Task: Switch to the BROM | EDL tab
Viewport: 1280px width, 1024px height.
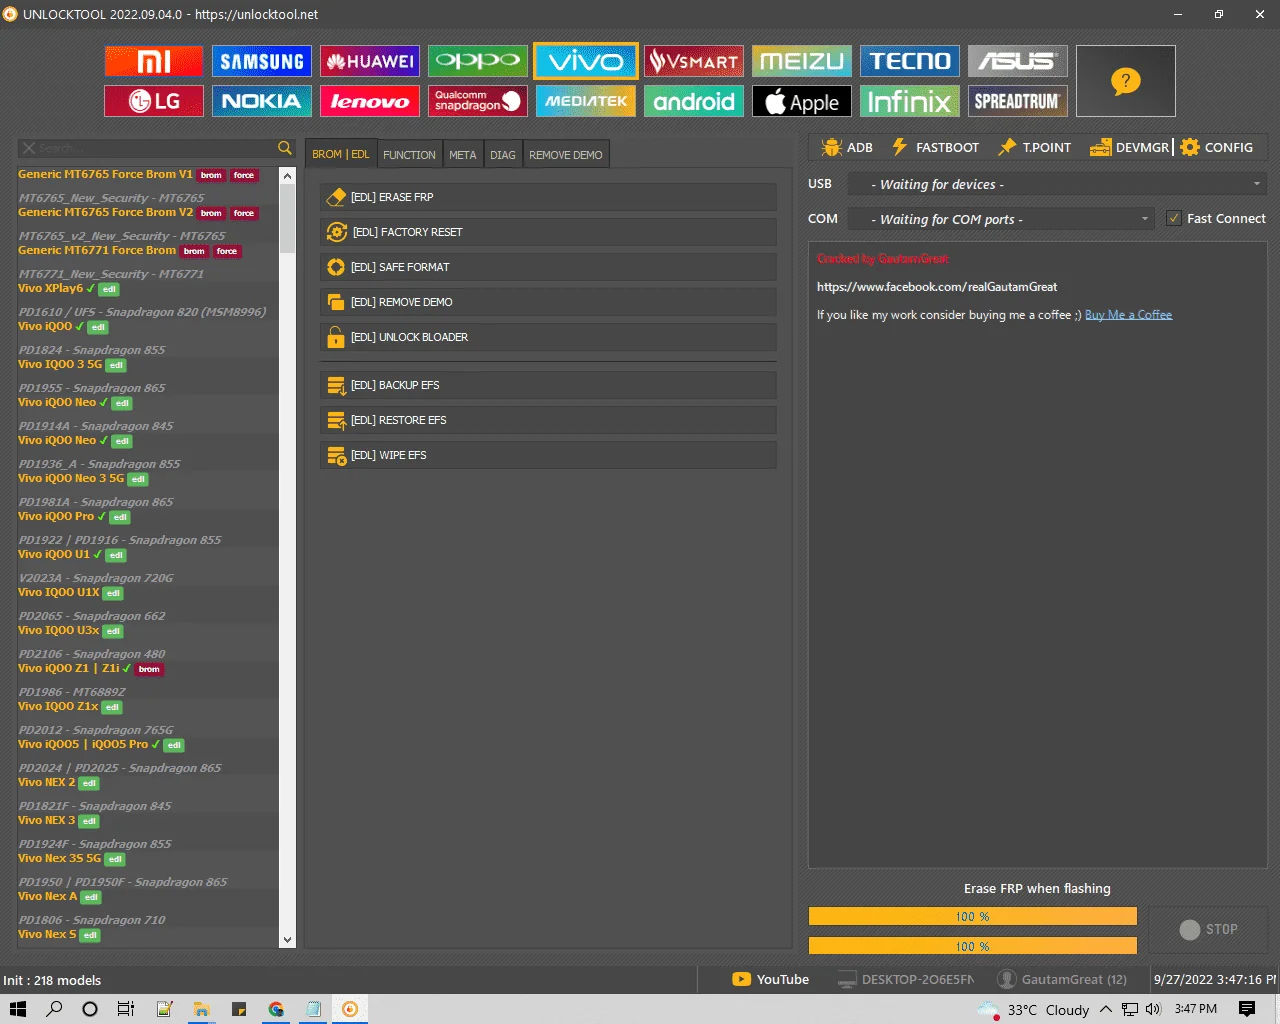Action: click(341, 154)
